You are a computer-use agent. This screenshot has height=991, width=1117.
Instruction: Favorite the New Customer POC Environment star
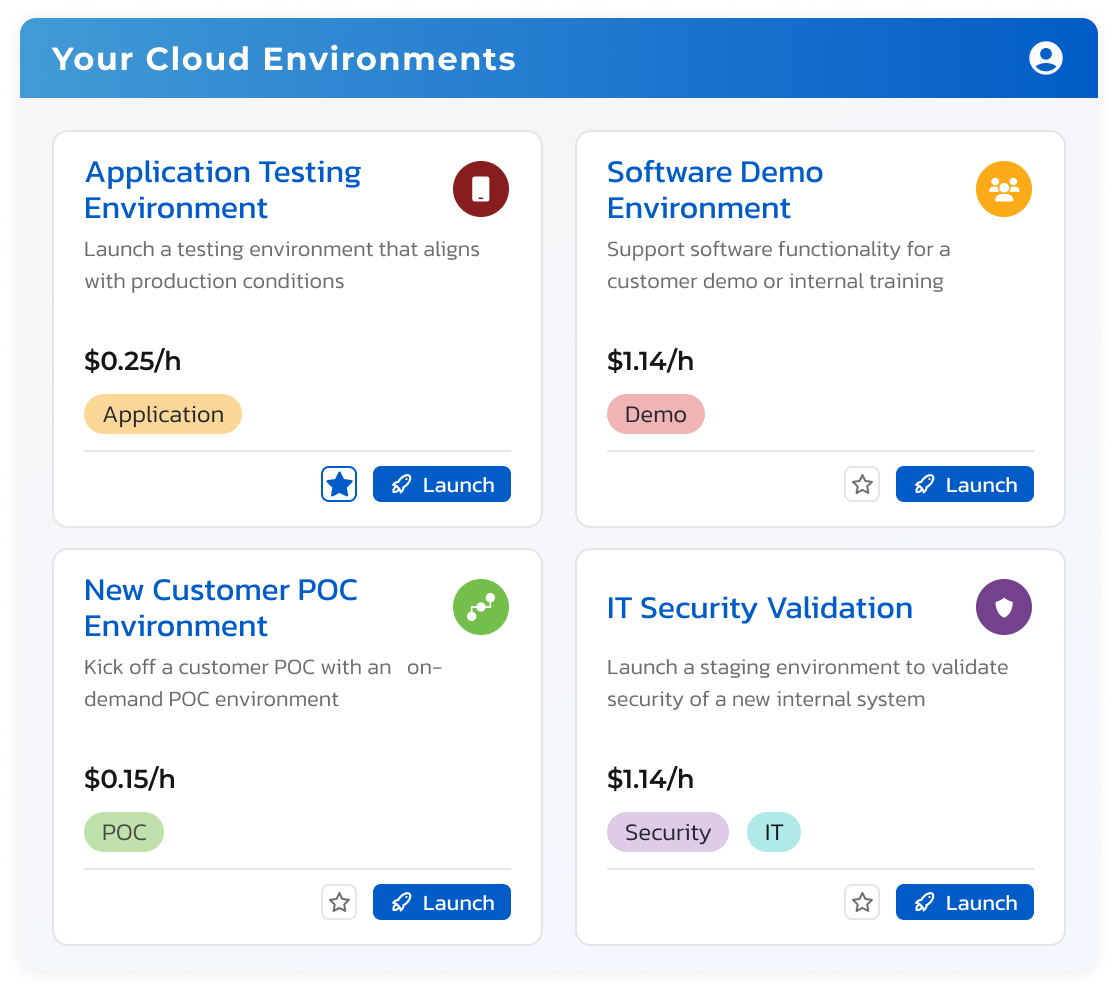click(339, 903)
